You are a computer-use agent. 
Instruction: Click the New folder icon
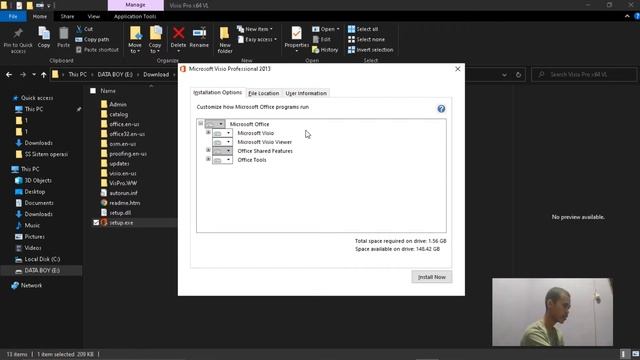(224, 33)
